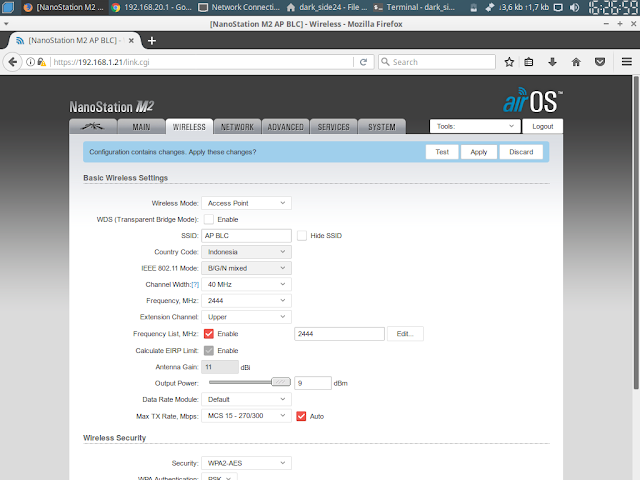The width and height of the screenshot is (640, 480).
Task: Go to Firefox home page icon
Action: 576,62
